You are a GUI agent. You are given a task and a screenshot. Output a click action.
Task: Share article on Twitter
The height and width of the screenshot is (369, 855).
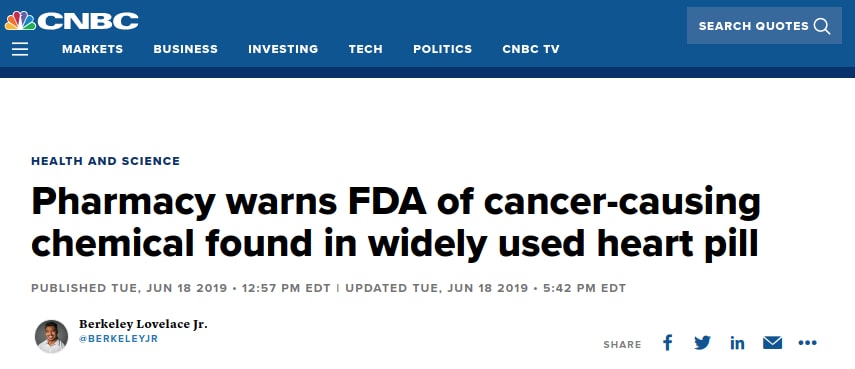click(702, 343)
